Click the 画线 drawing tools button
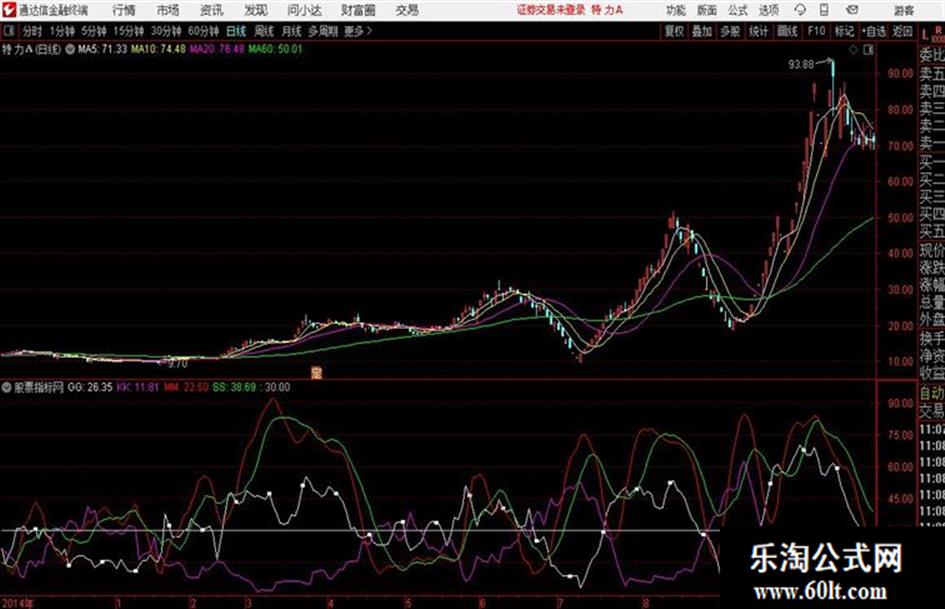The width and height of the screenshot is (945, 609). coord(787,31)
